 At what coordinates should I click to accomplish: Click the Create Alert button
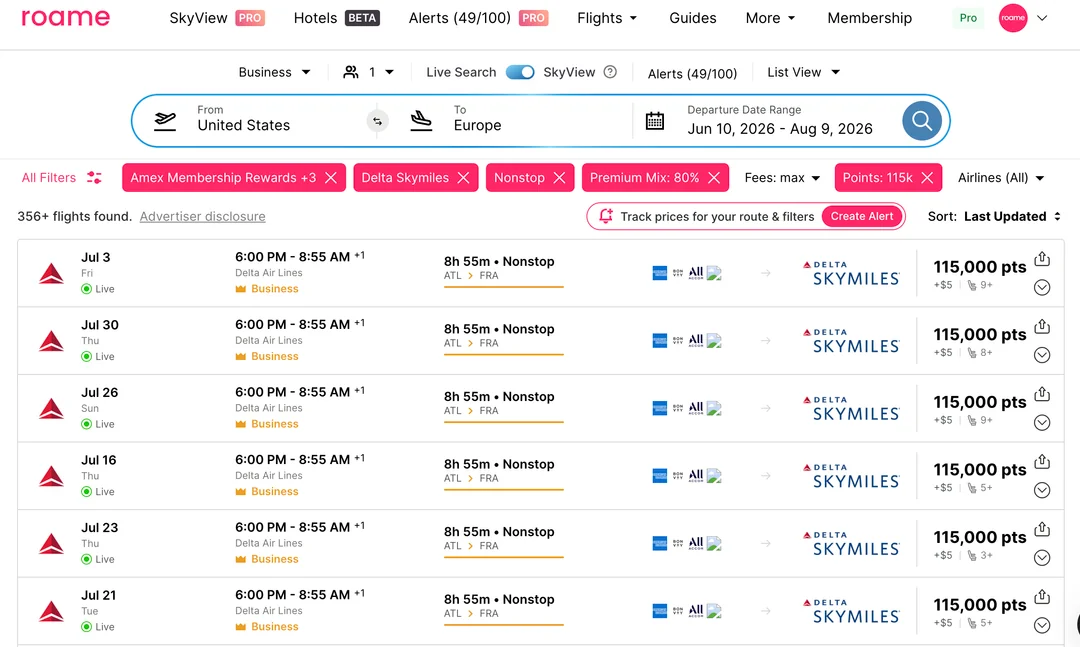click(x=862, y=216)
